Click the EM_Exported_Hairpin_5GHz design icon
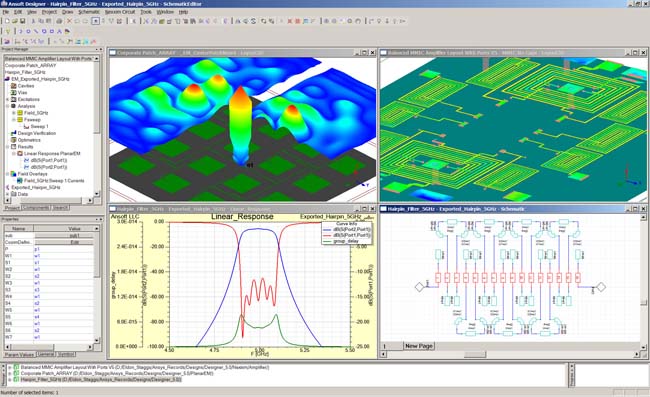650x397 pixels. 7,79
